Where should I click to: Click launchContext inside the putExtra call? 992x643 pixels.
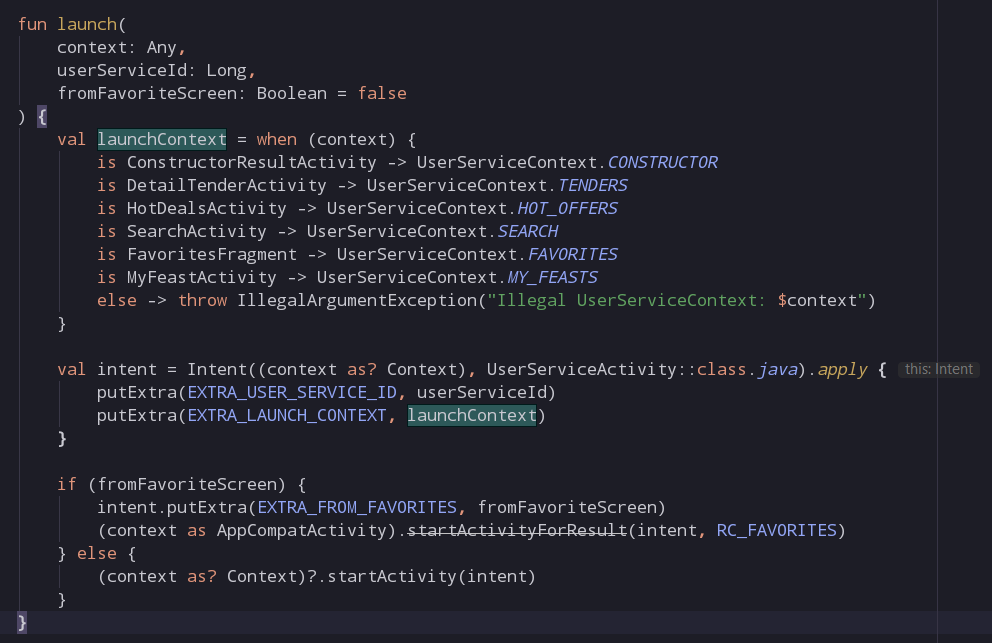point(471,415)
